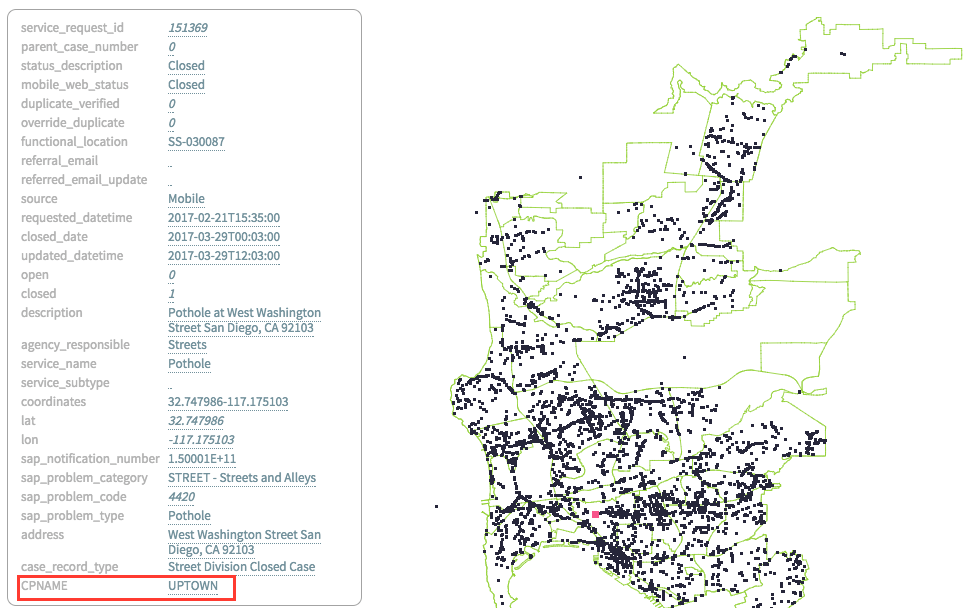Click requested_datetime 2017-02-21T15:35:00
The width and height of the screenshot is (969, 608).
click(224, 217)
